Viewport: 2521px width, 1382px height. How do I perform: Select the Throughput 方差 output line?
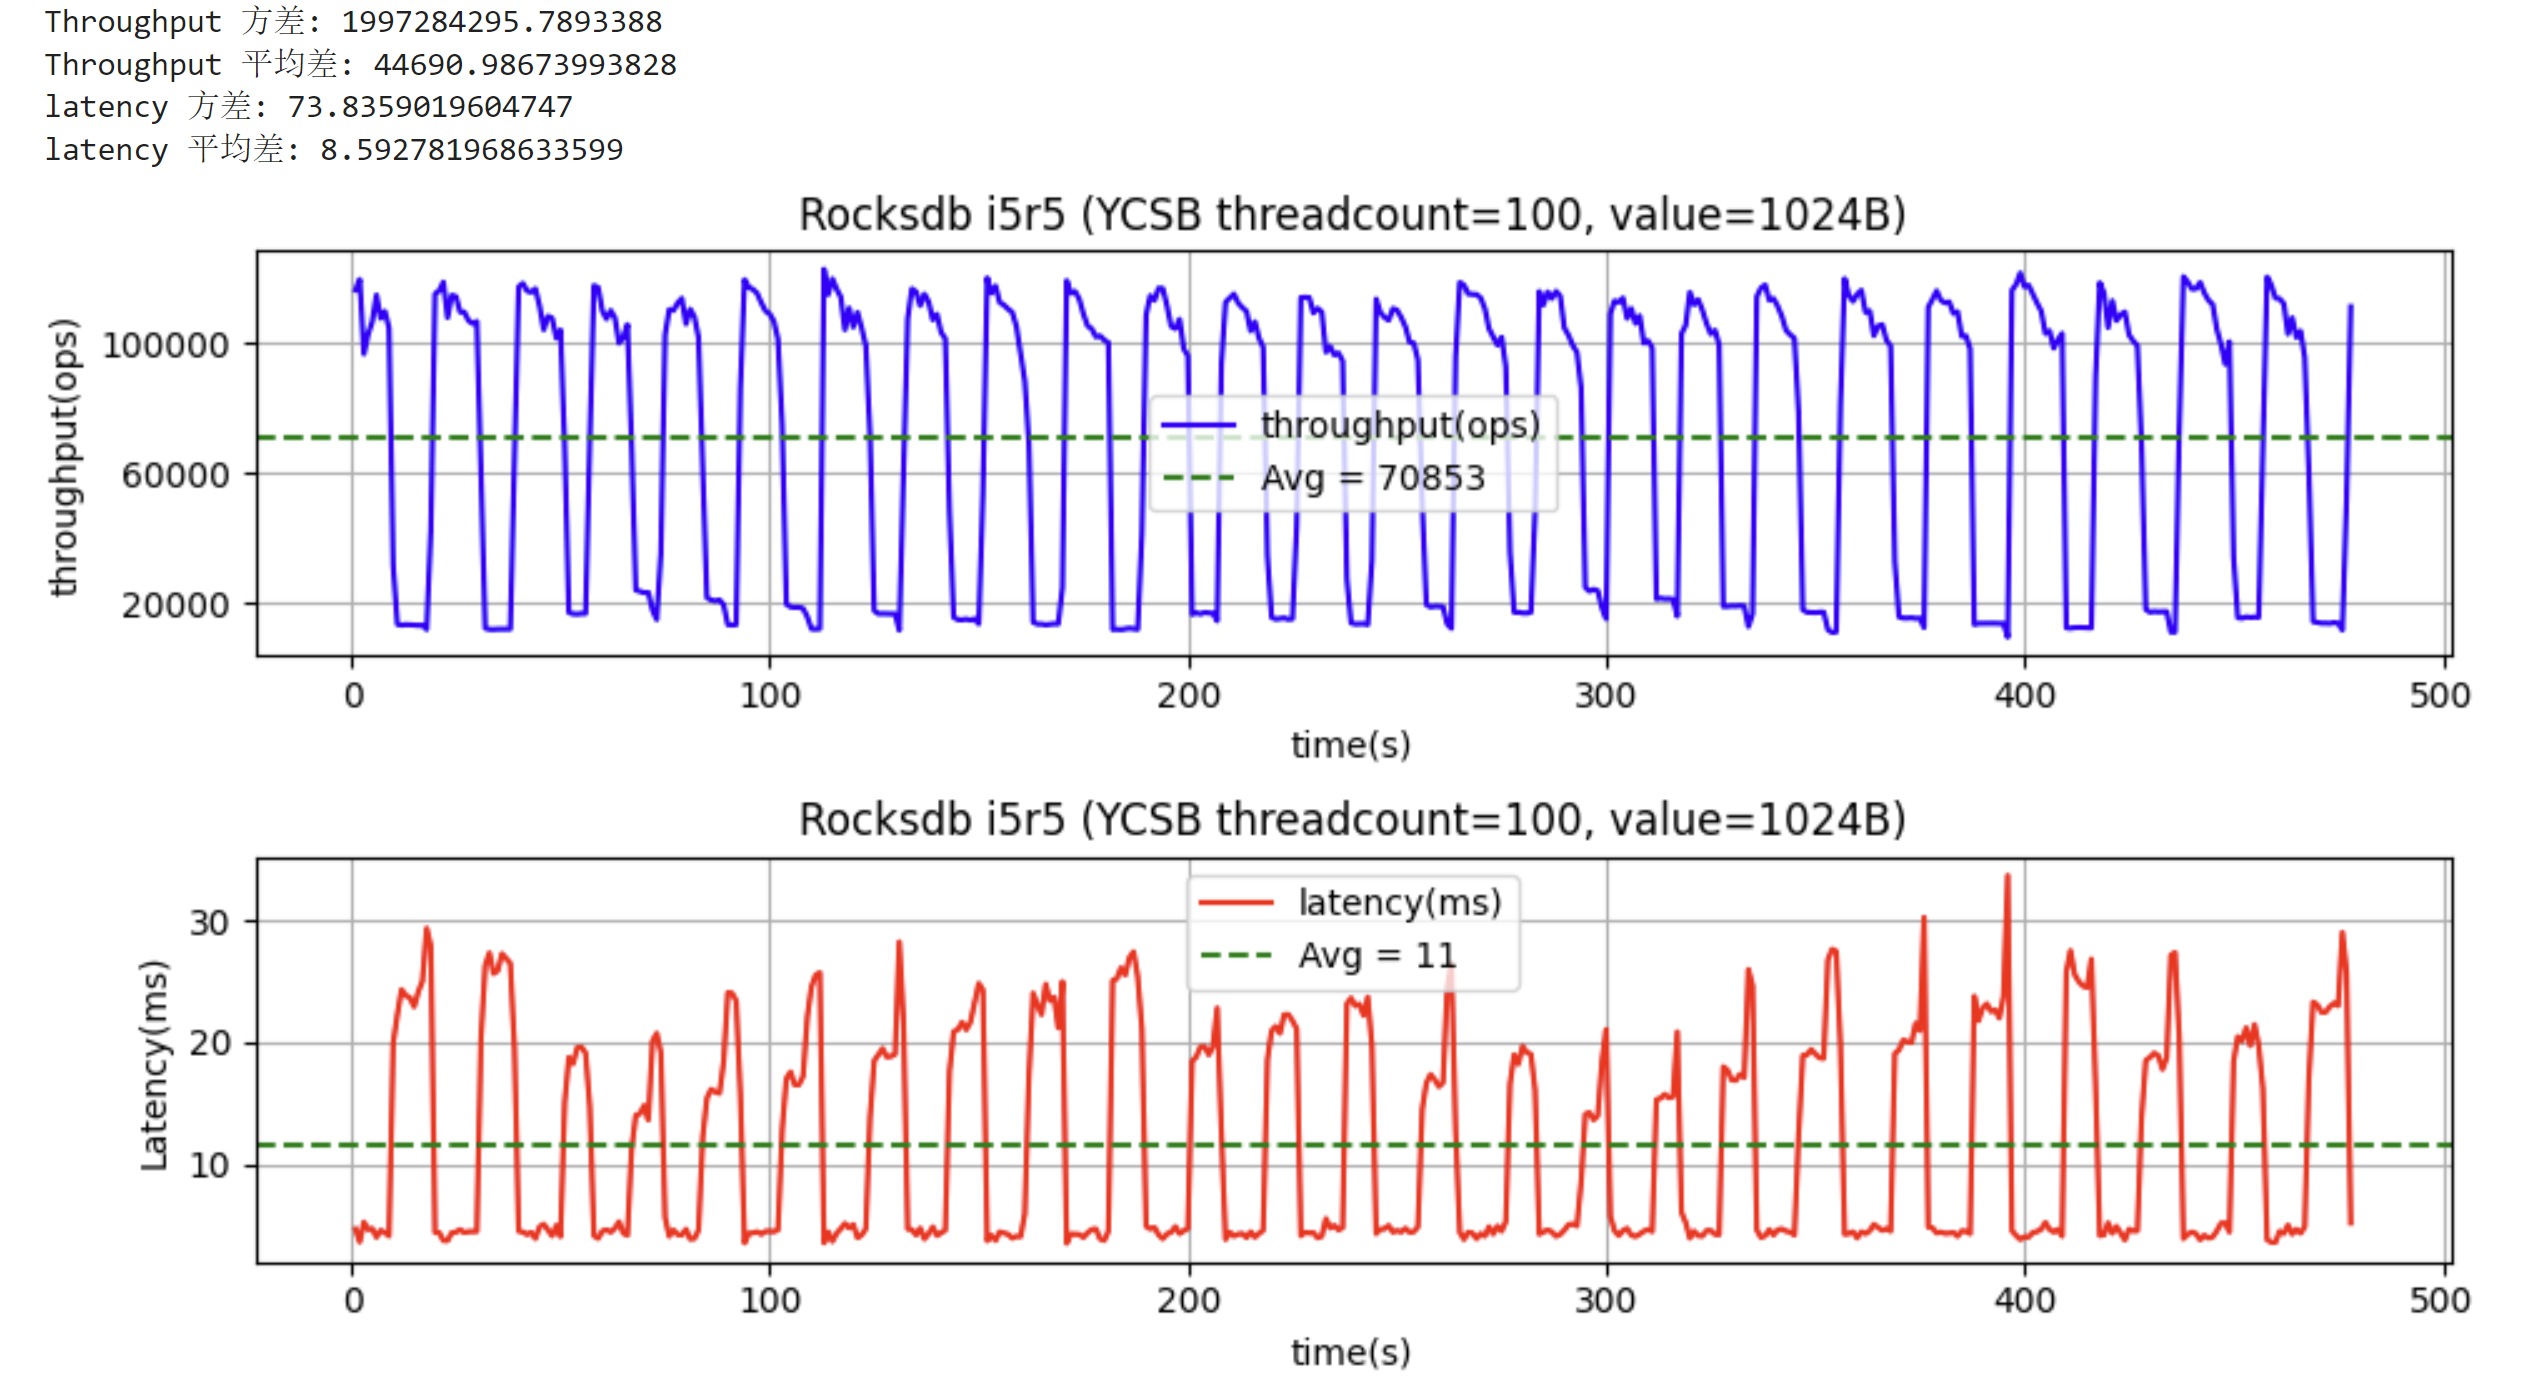point(353,21)
